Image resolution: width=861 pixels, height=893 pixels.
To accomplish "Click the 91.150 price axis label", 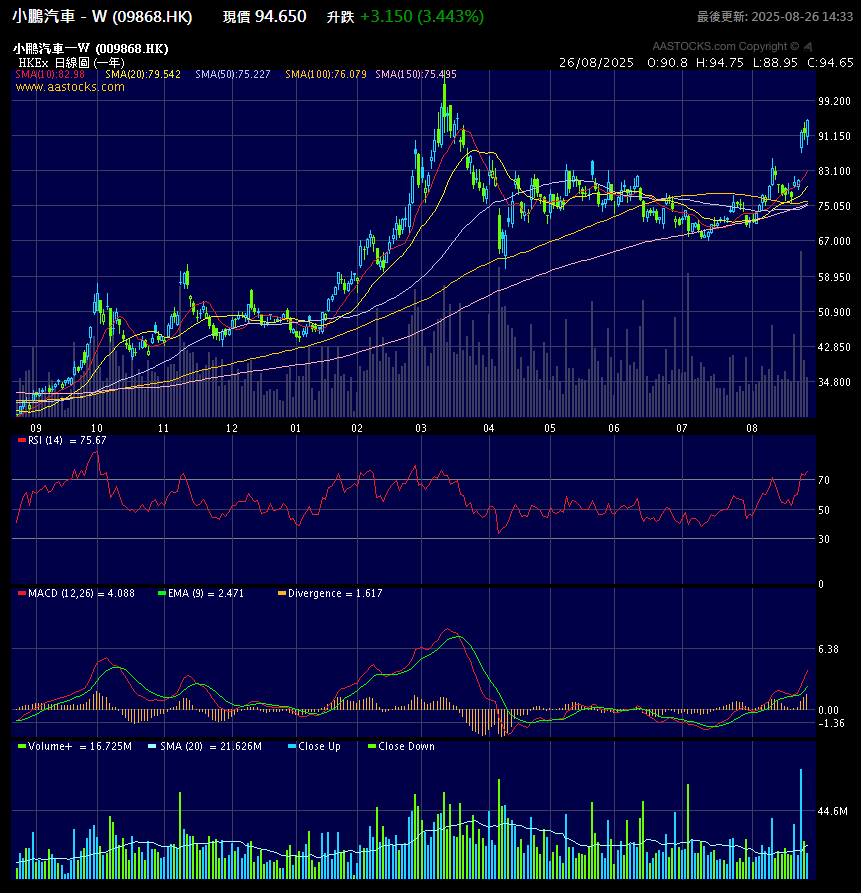I will (x=834, y=136).
